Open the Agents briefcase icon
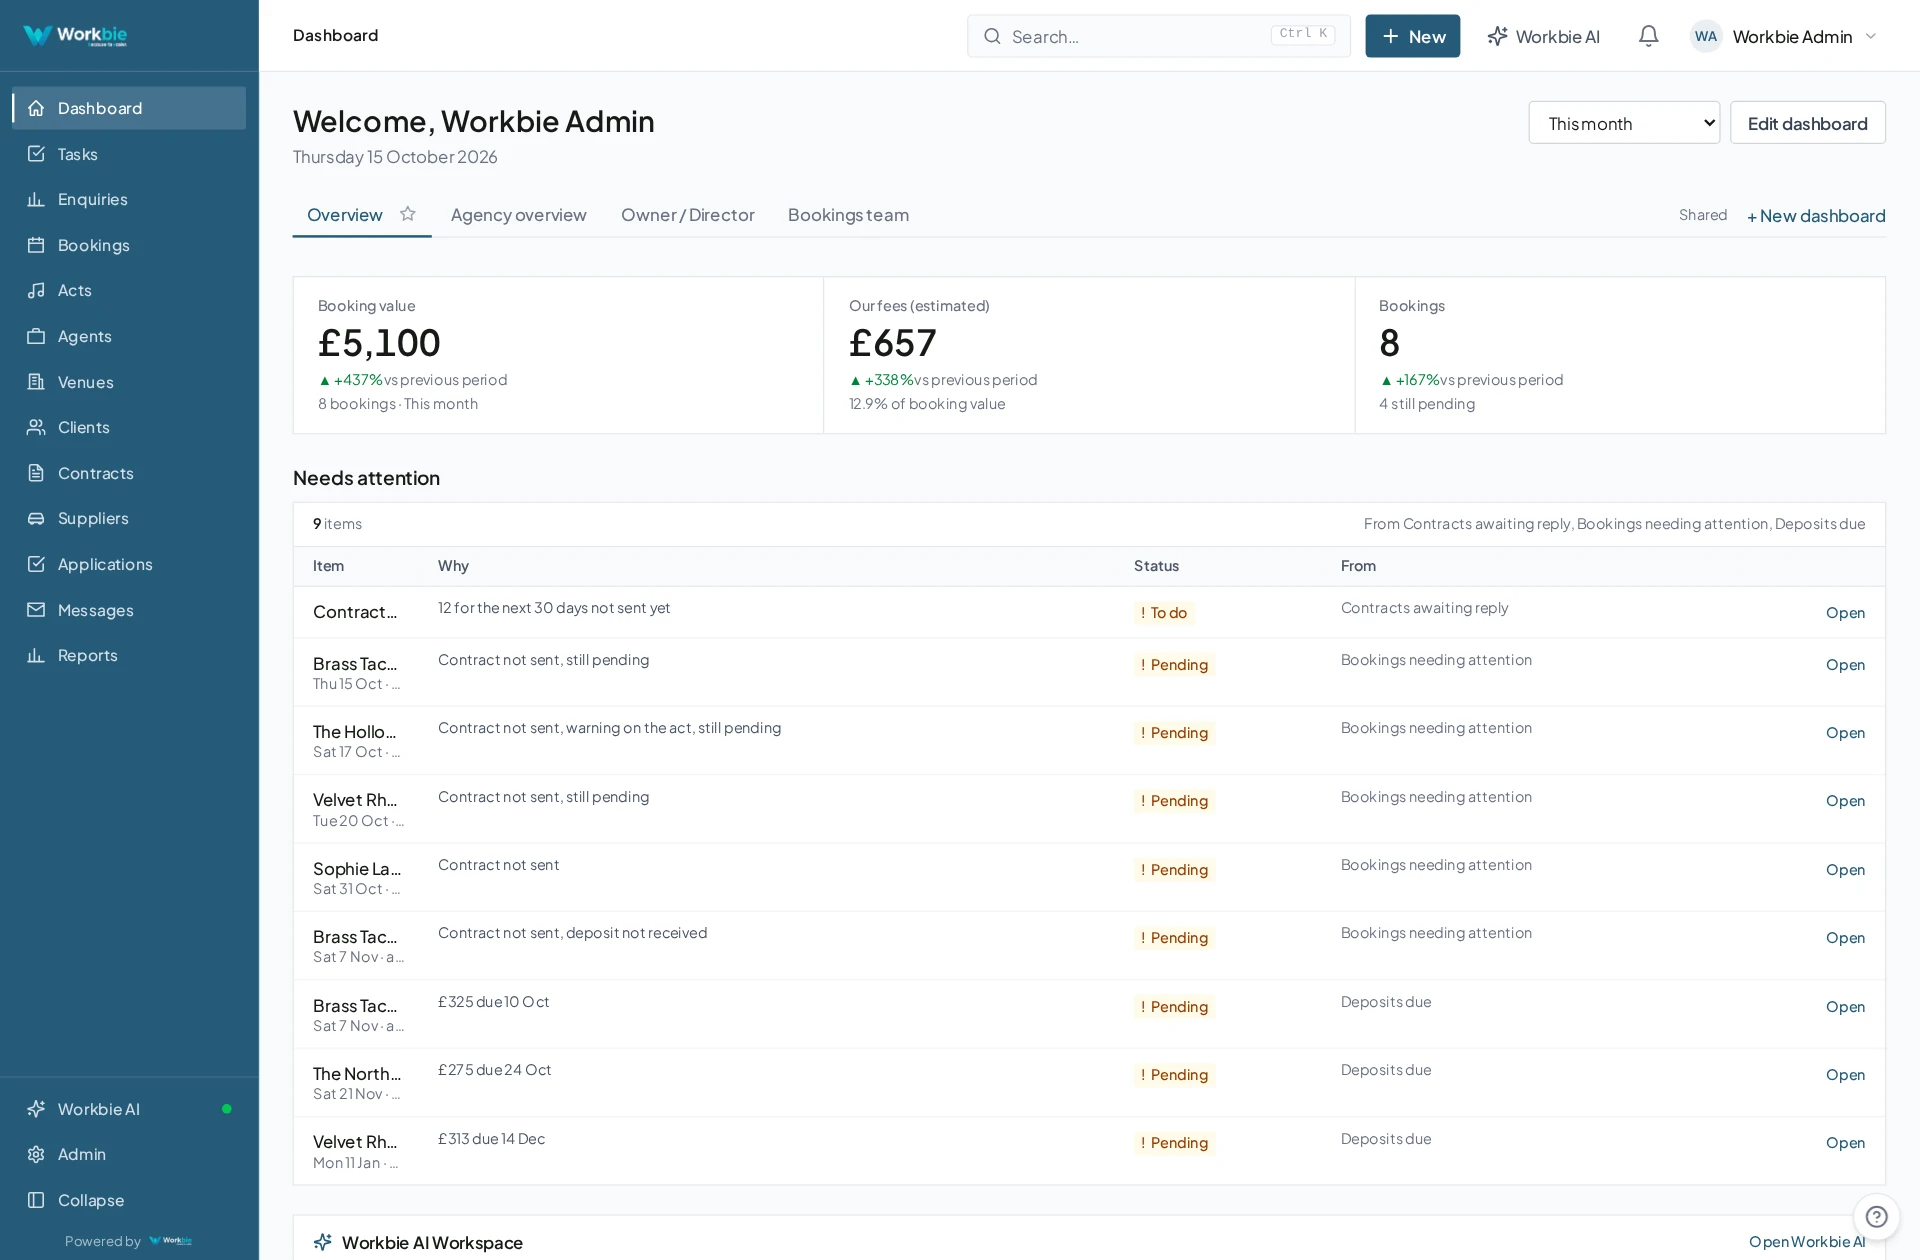Viewport: 1920px width, 1260px height. [x=36, y=336]
